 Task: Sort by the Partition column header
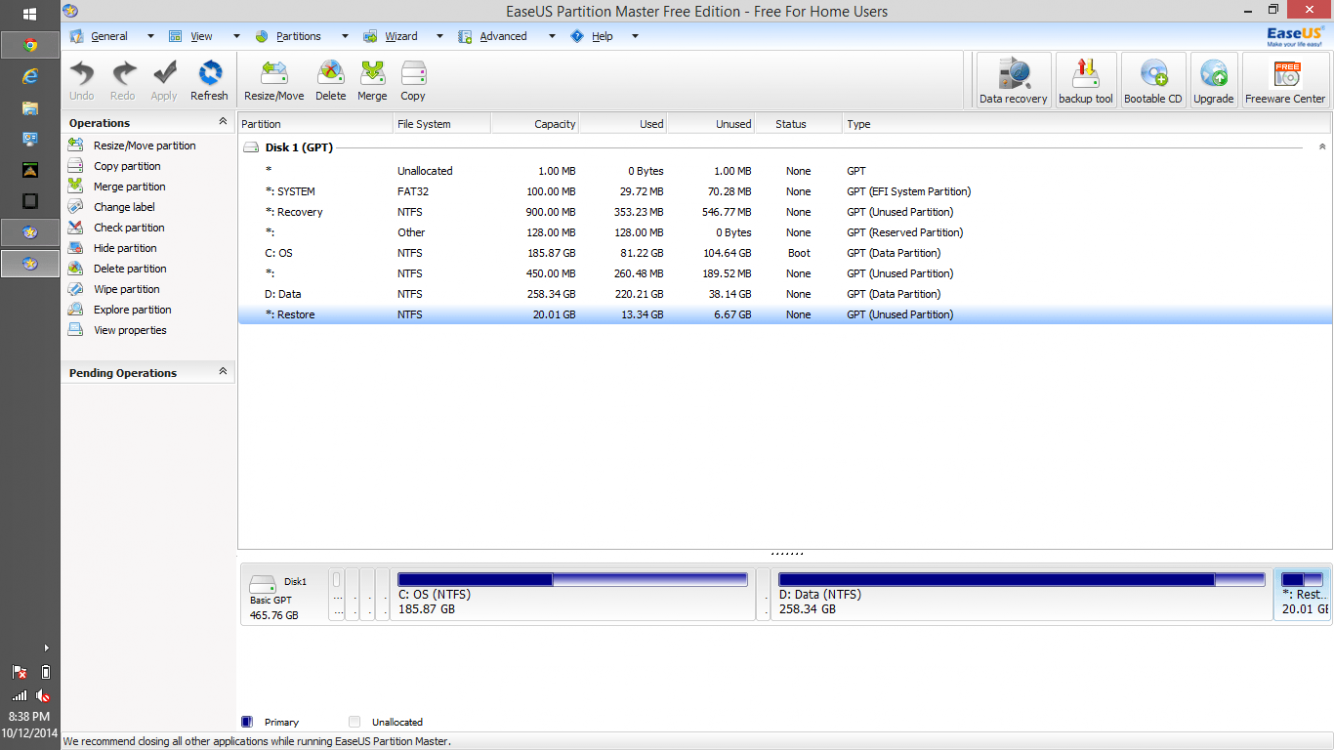(x=315, y=124)
